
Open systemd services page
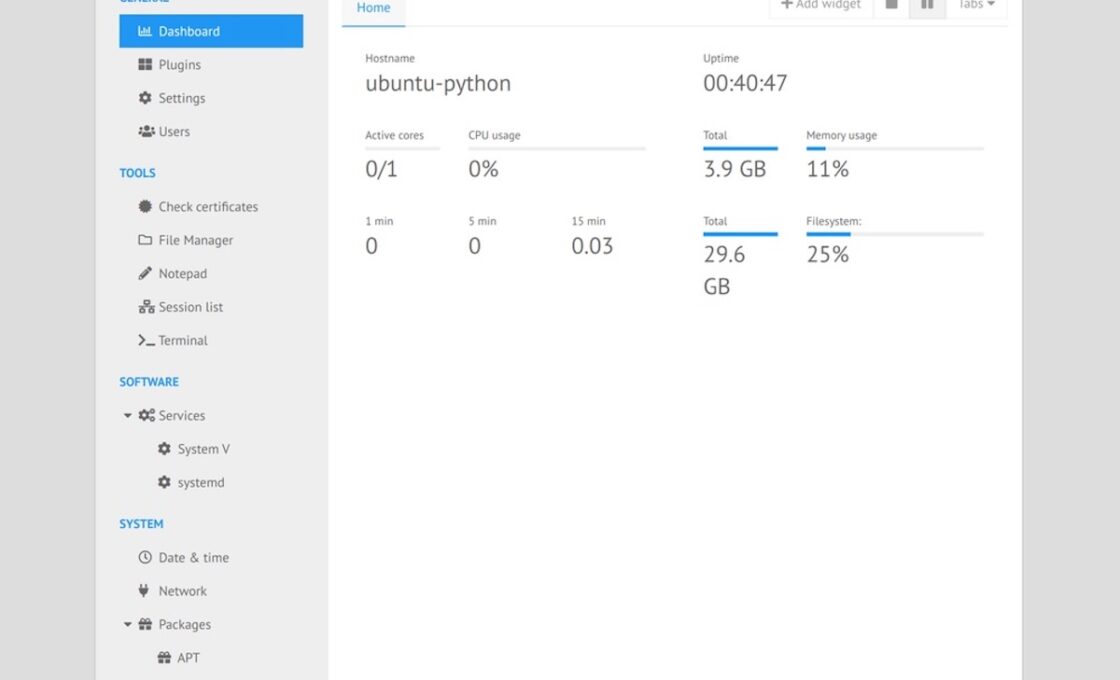200,482
